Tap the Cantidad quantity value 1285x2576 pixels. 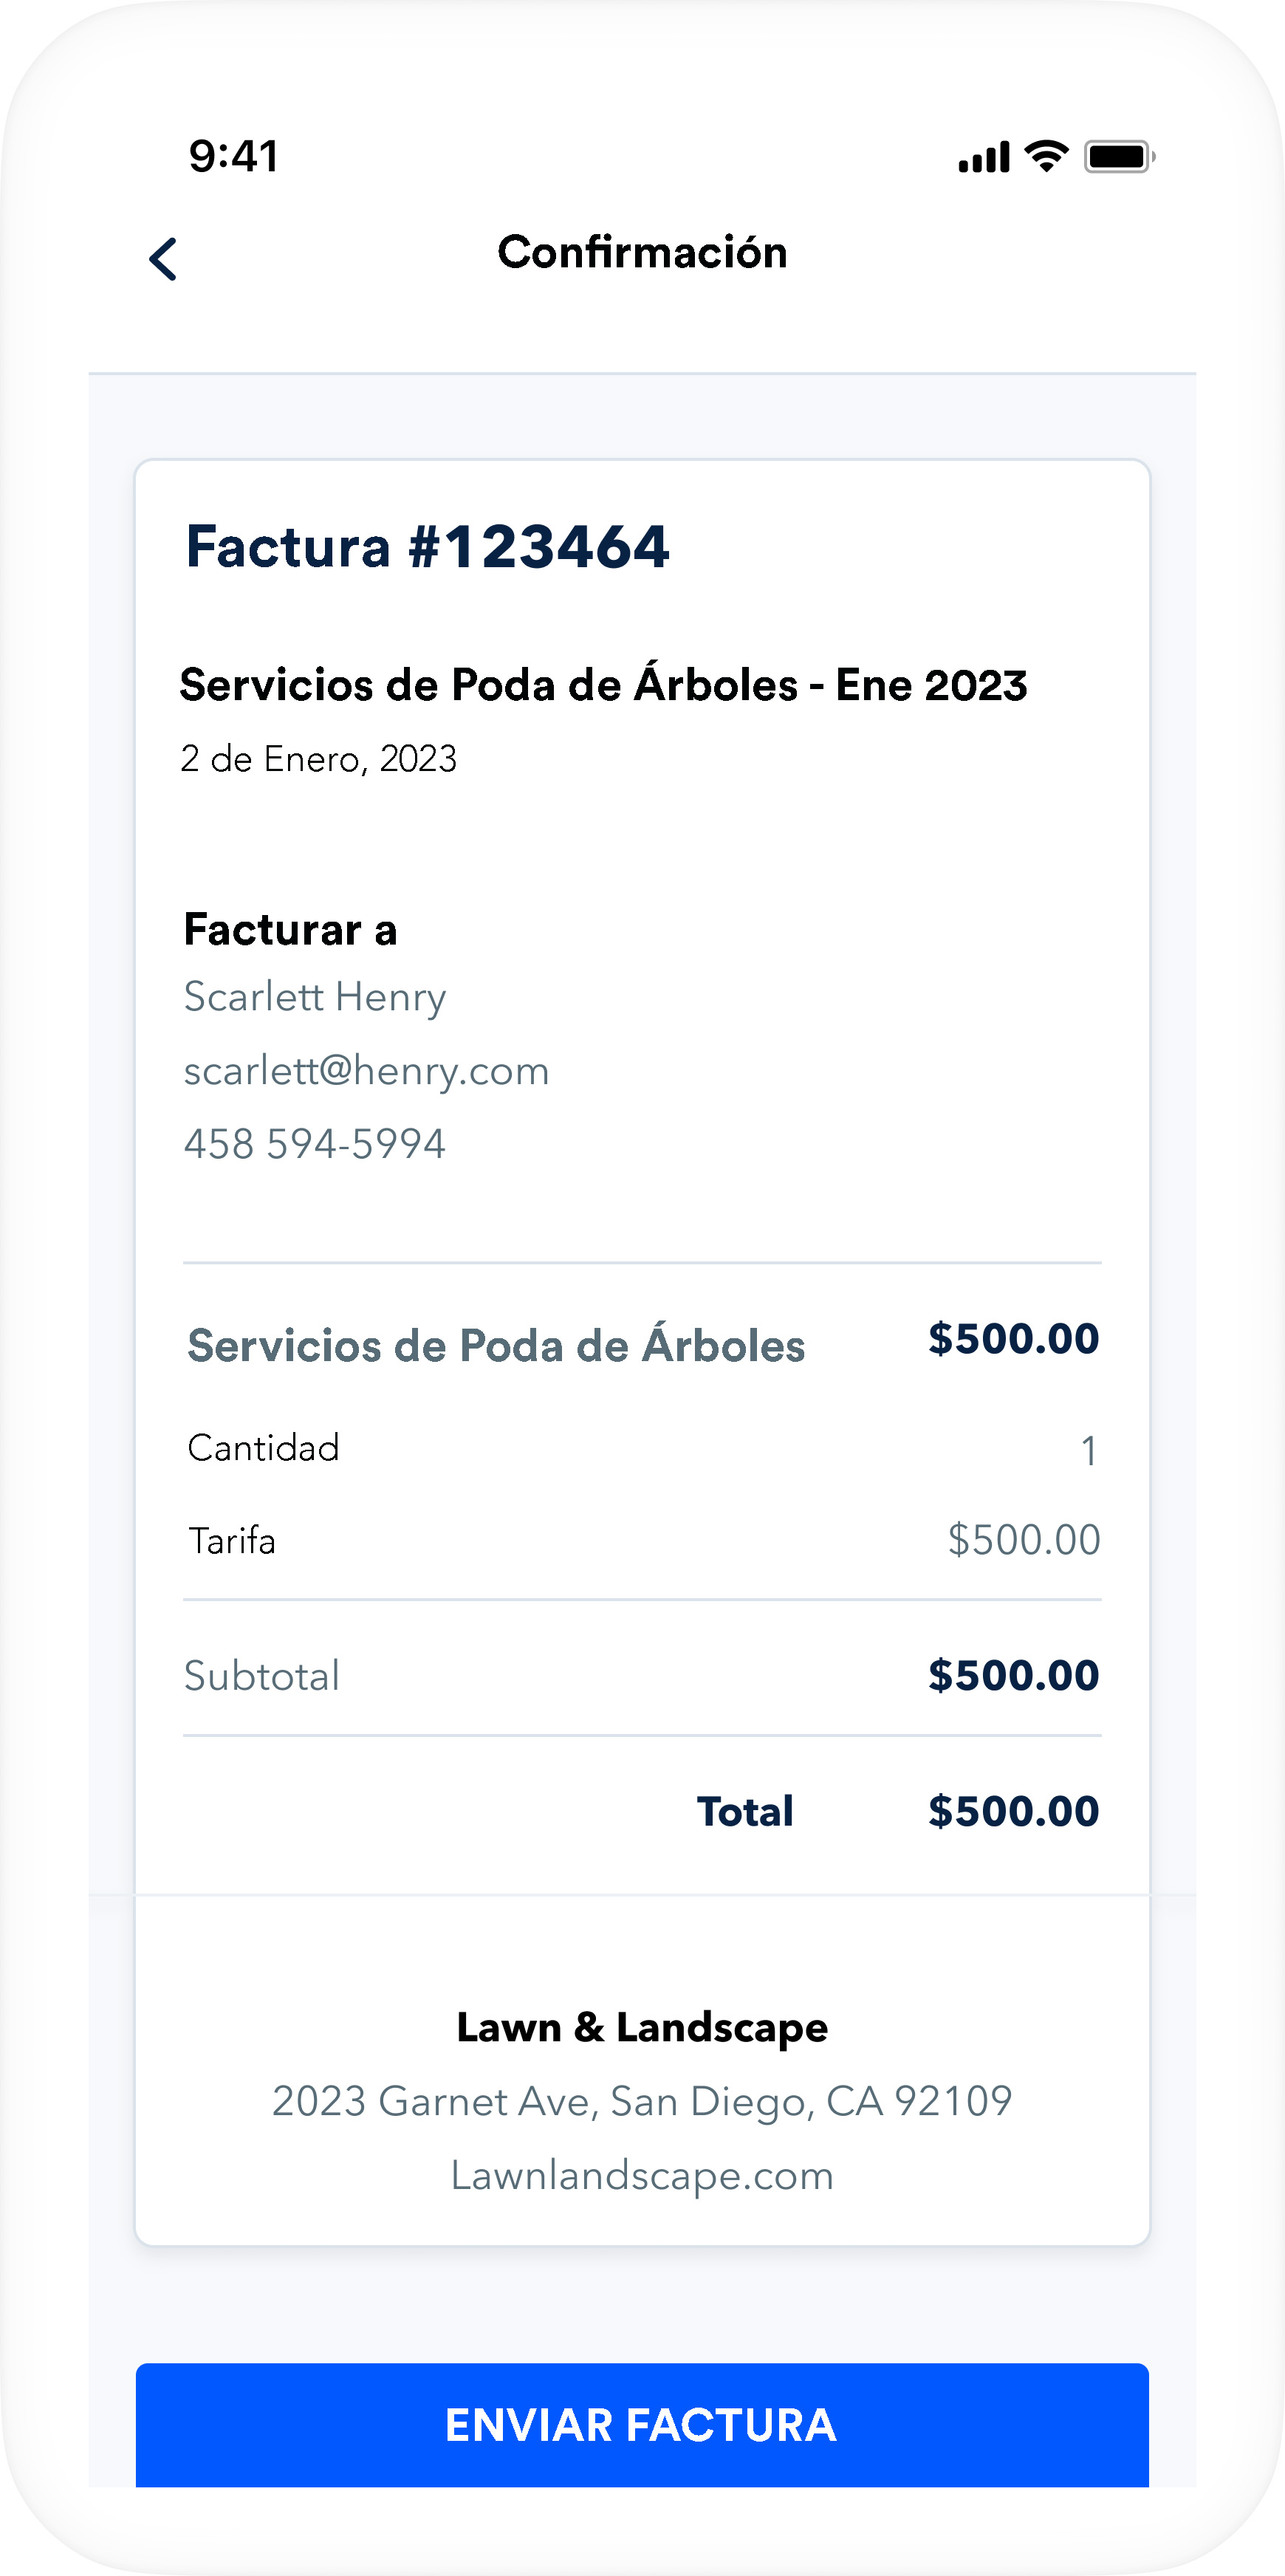(x=1088, y=1450)
